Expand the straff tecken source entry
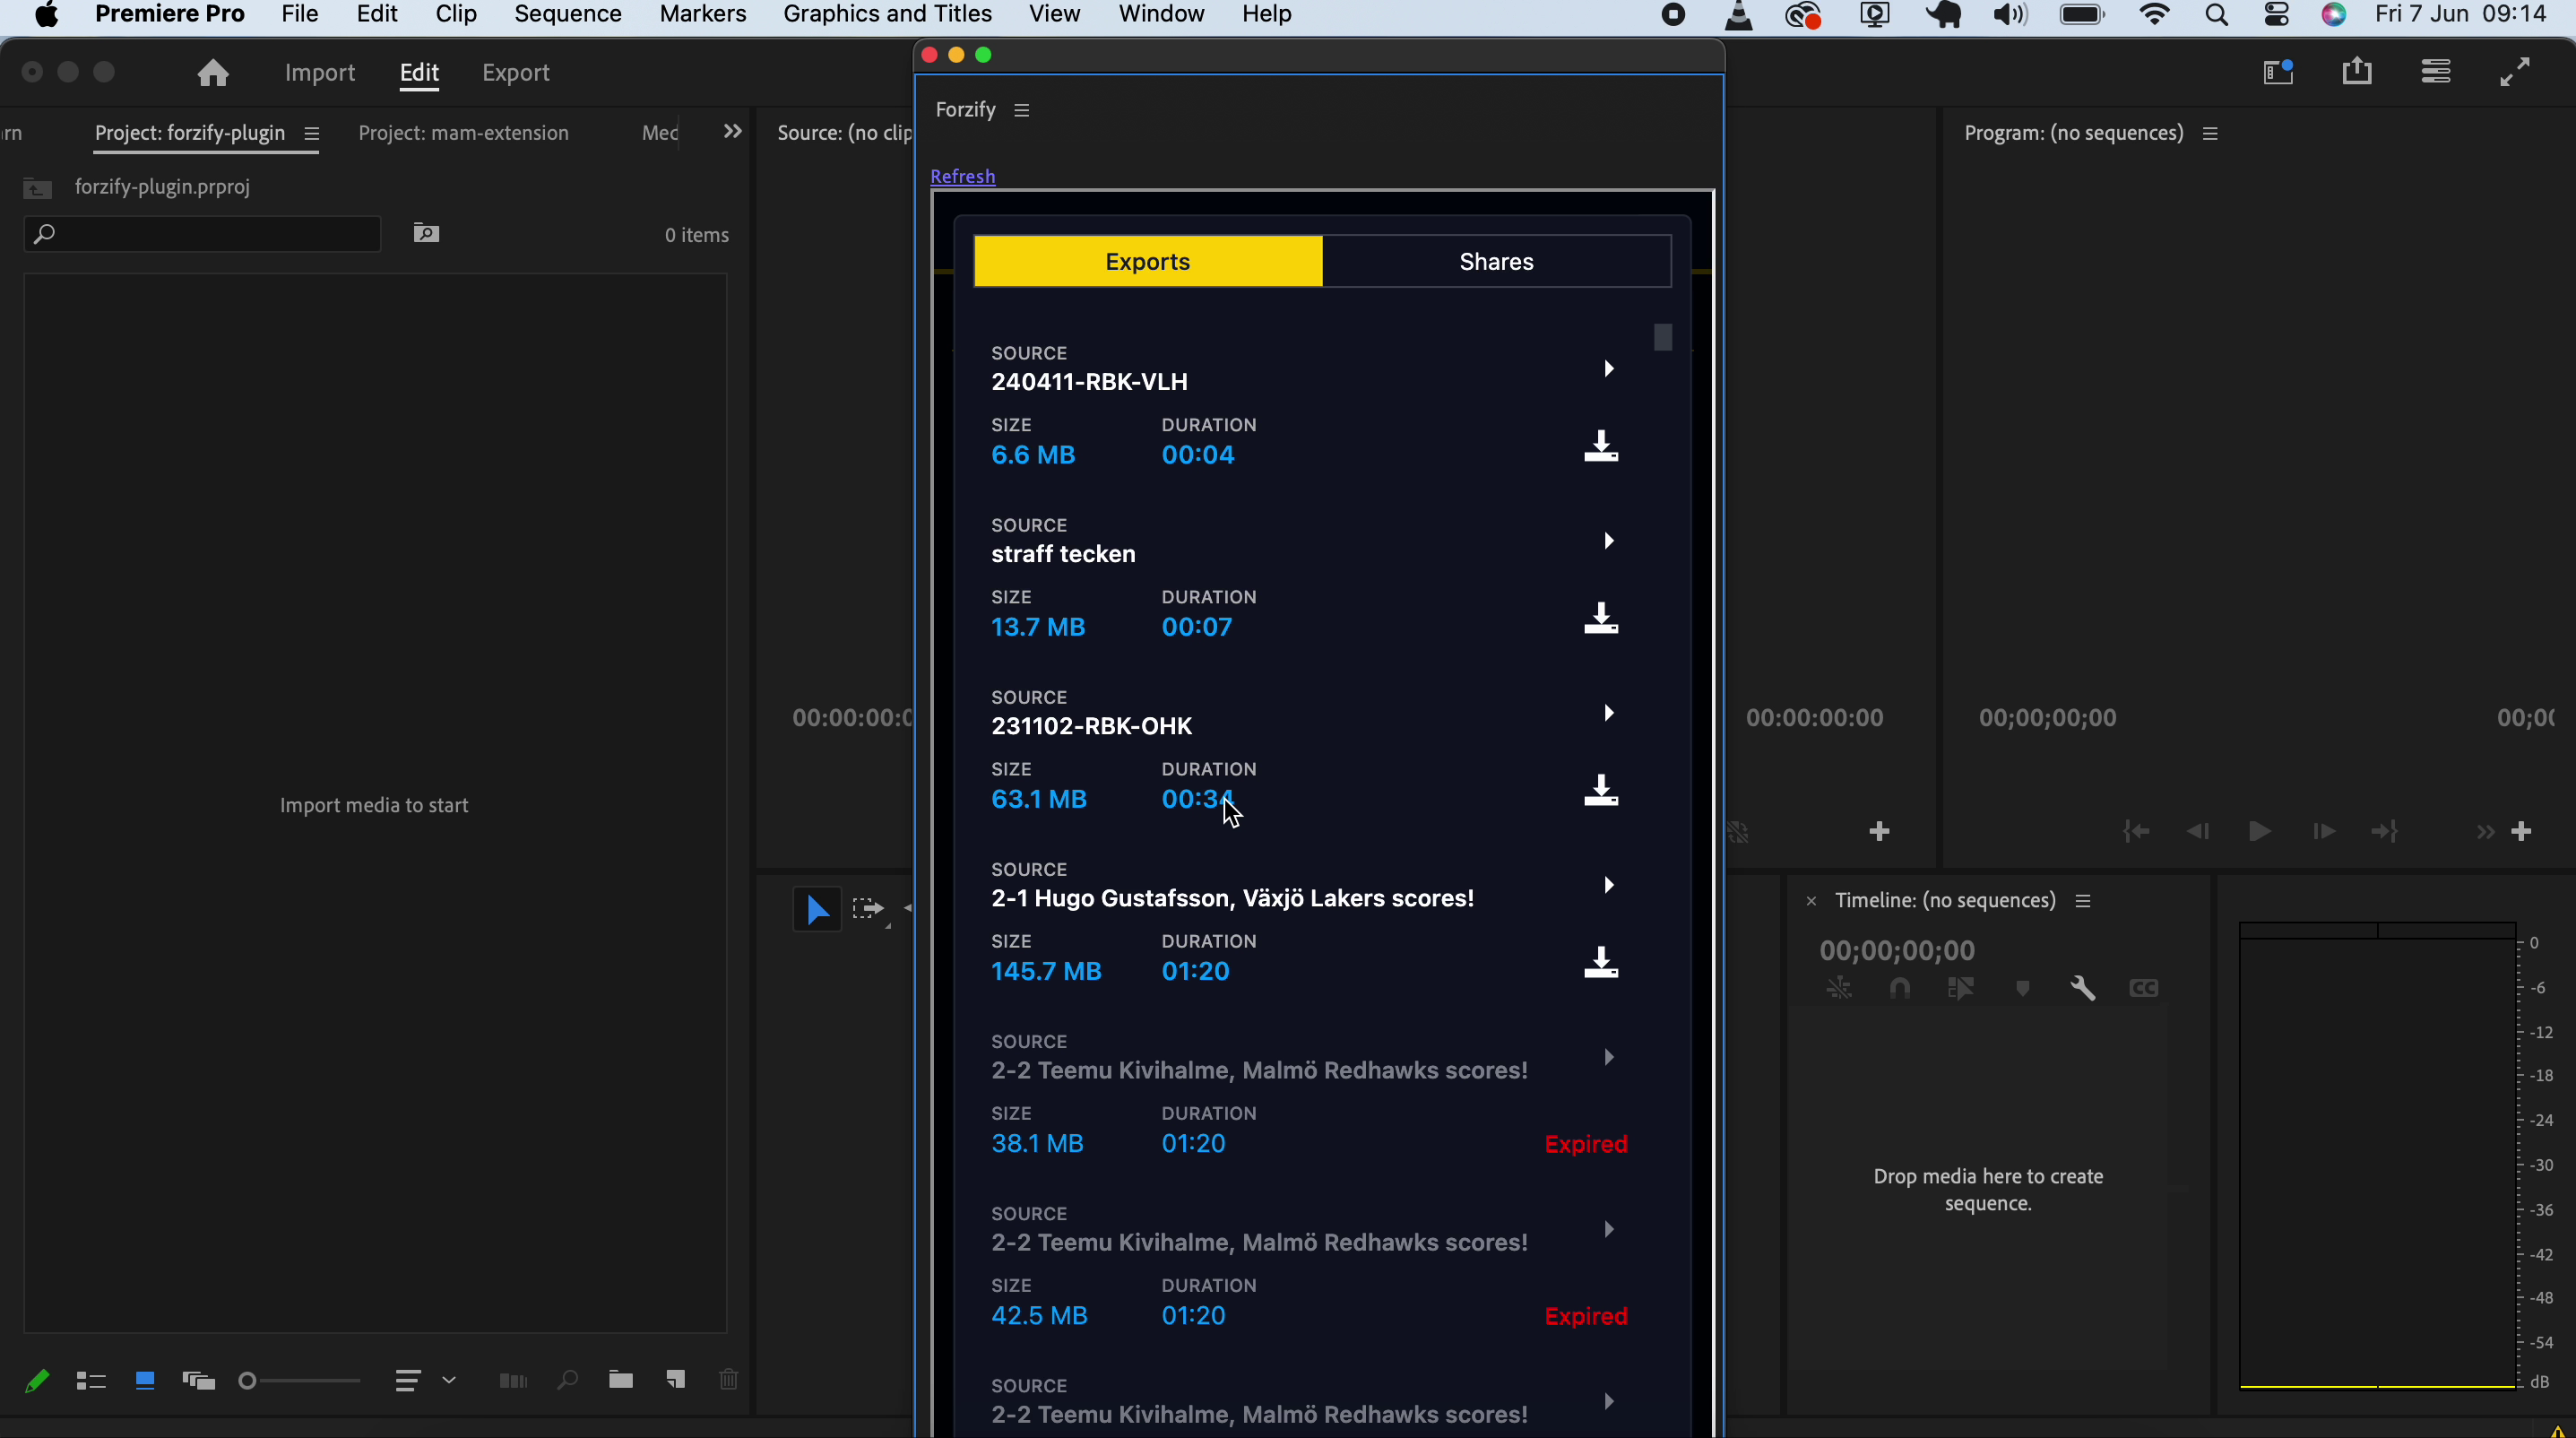 (x=1608, y=541)
